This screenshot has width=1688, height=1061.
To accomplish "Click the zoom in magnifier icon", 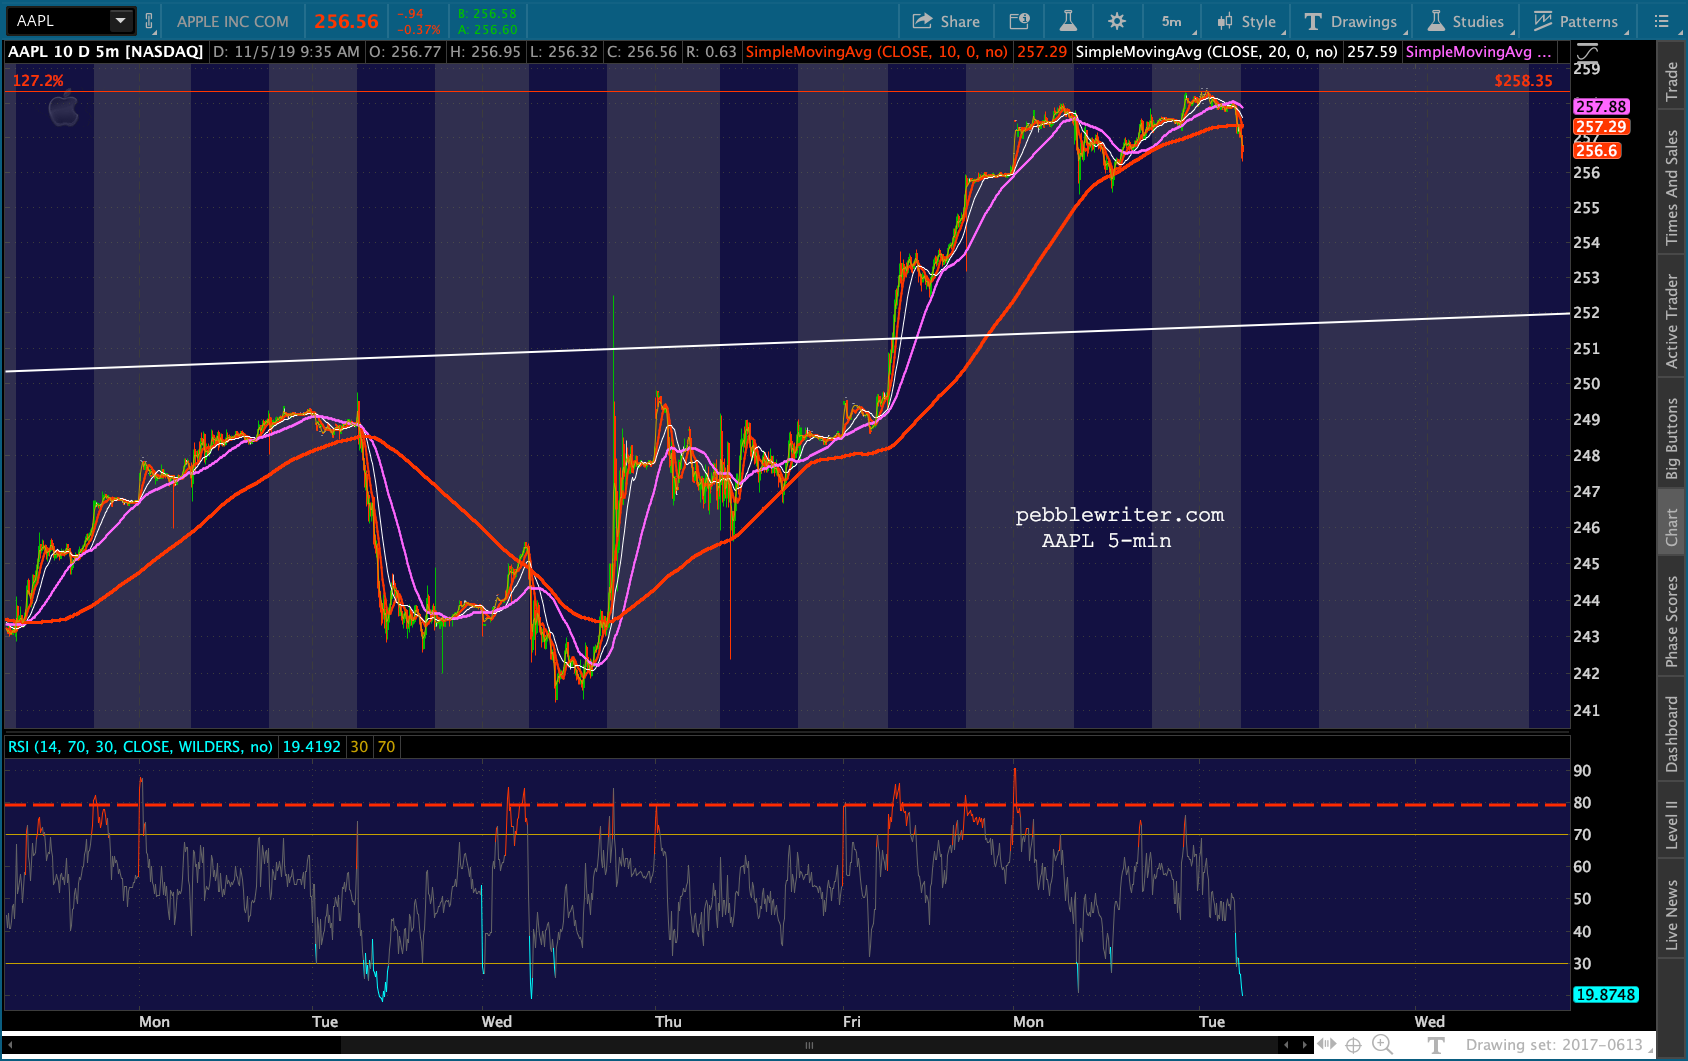I will [x=1381, y=1044].
